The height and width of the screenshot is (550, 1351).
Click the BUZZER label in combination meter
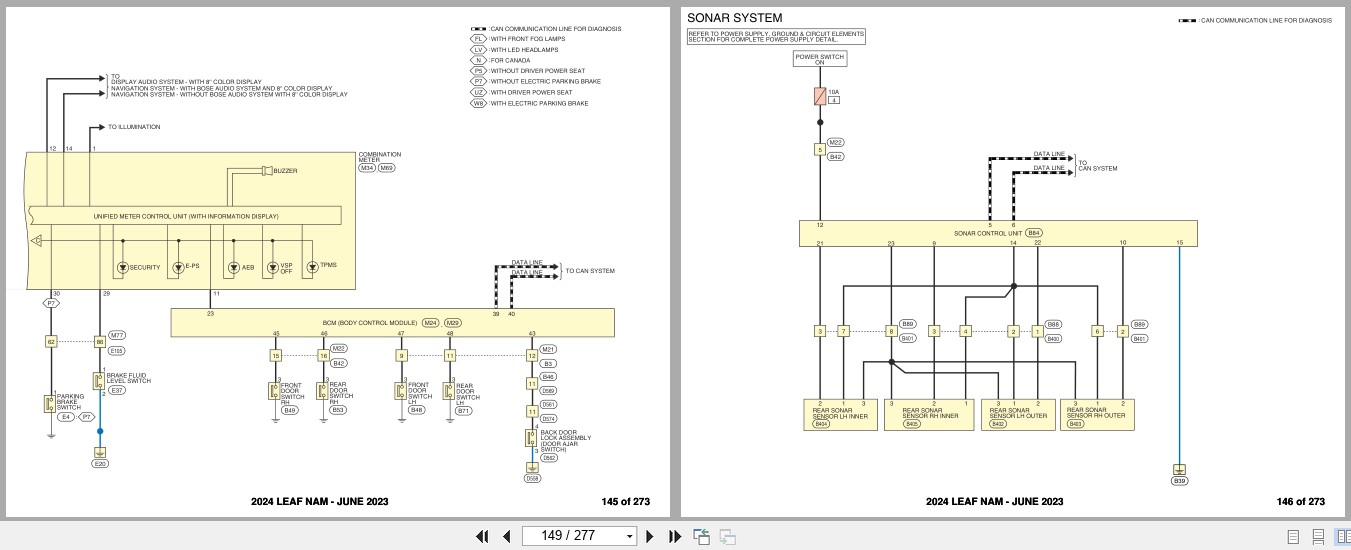tap(285, 171)
